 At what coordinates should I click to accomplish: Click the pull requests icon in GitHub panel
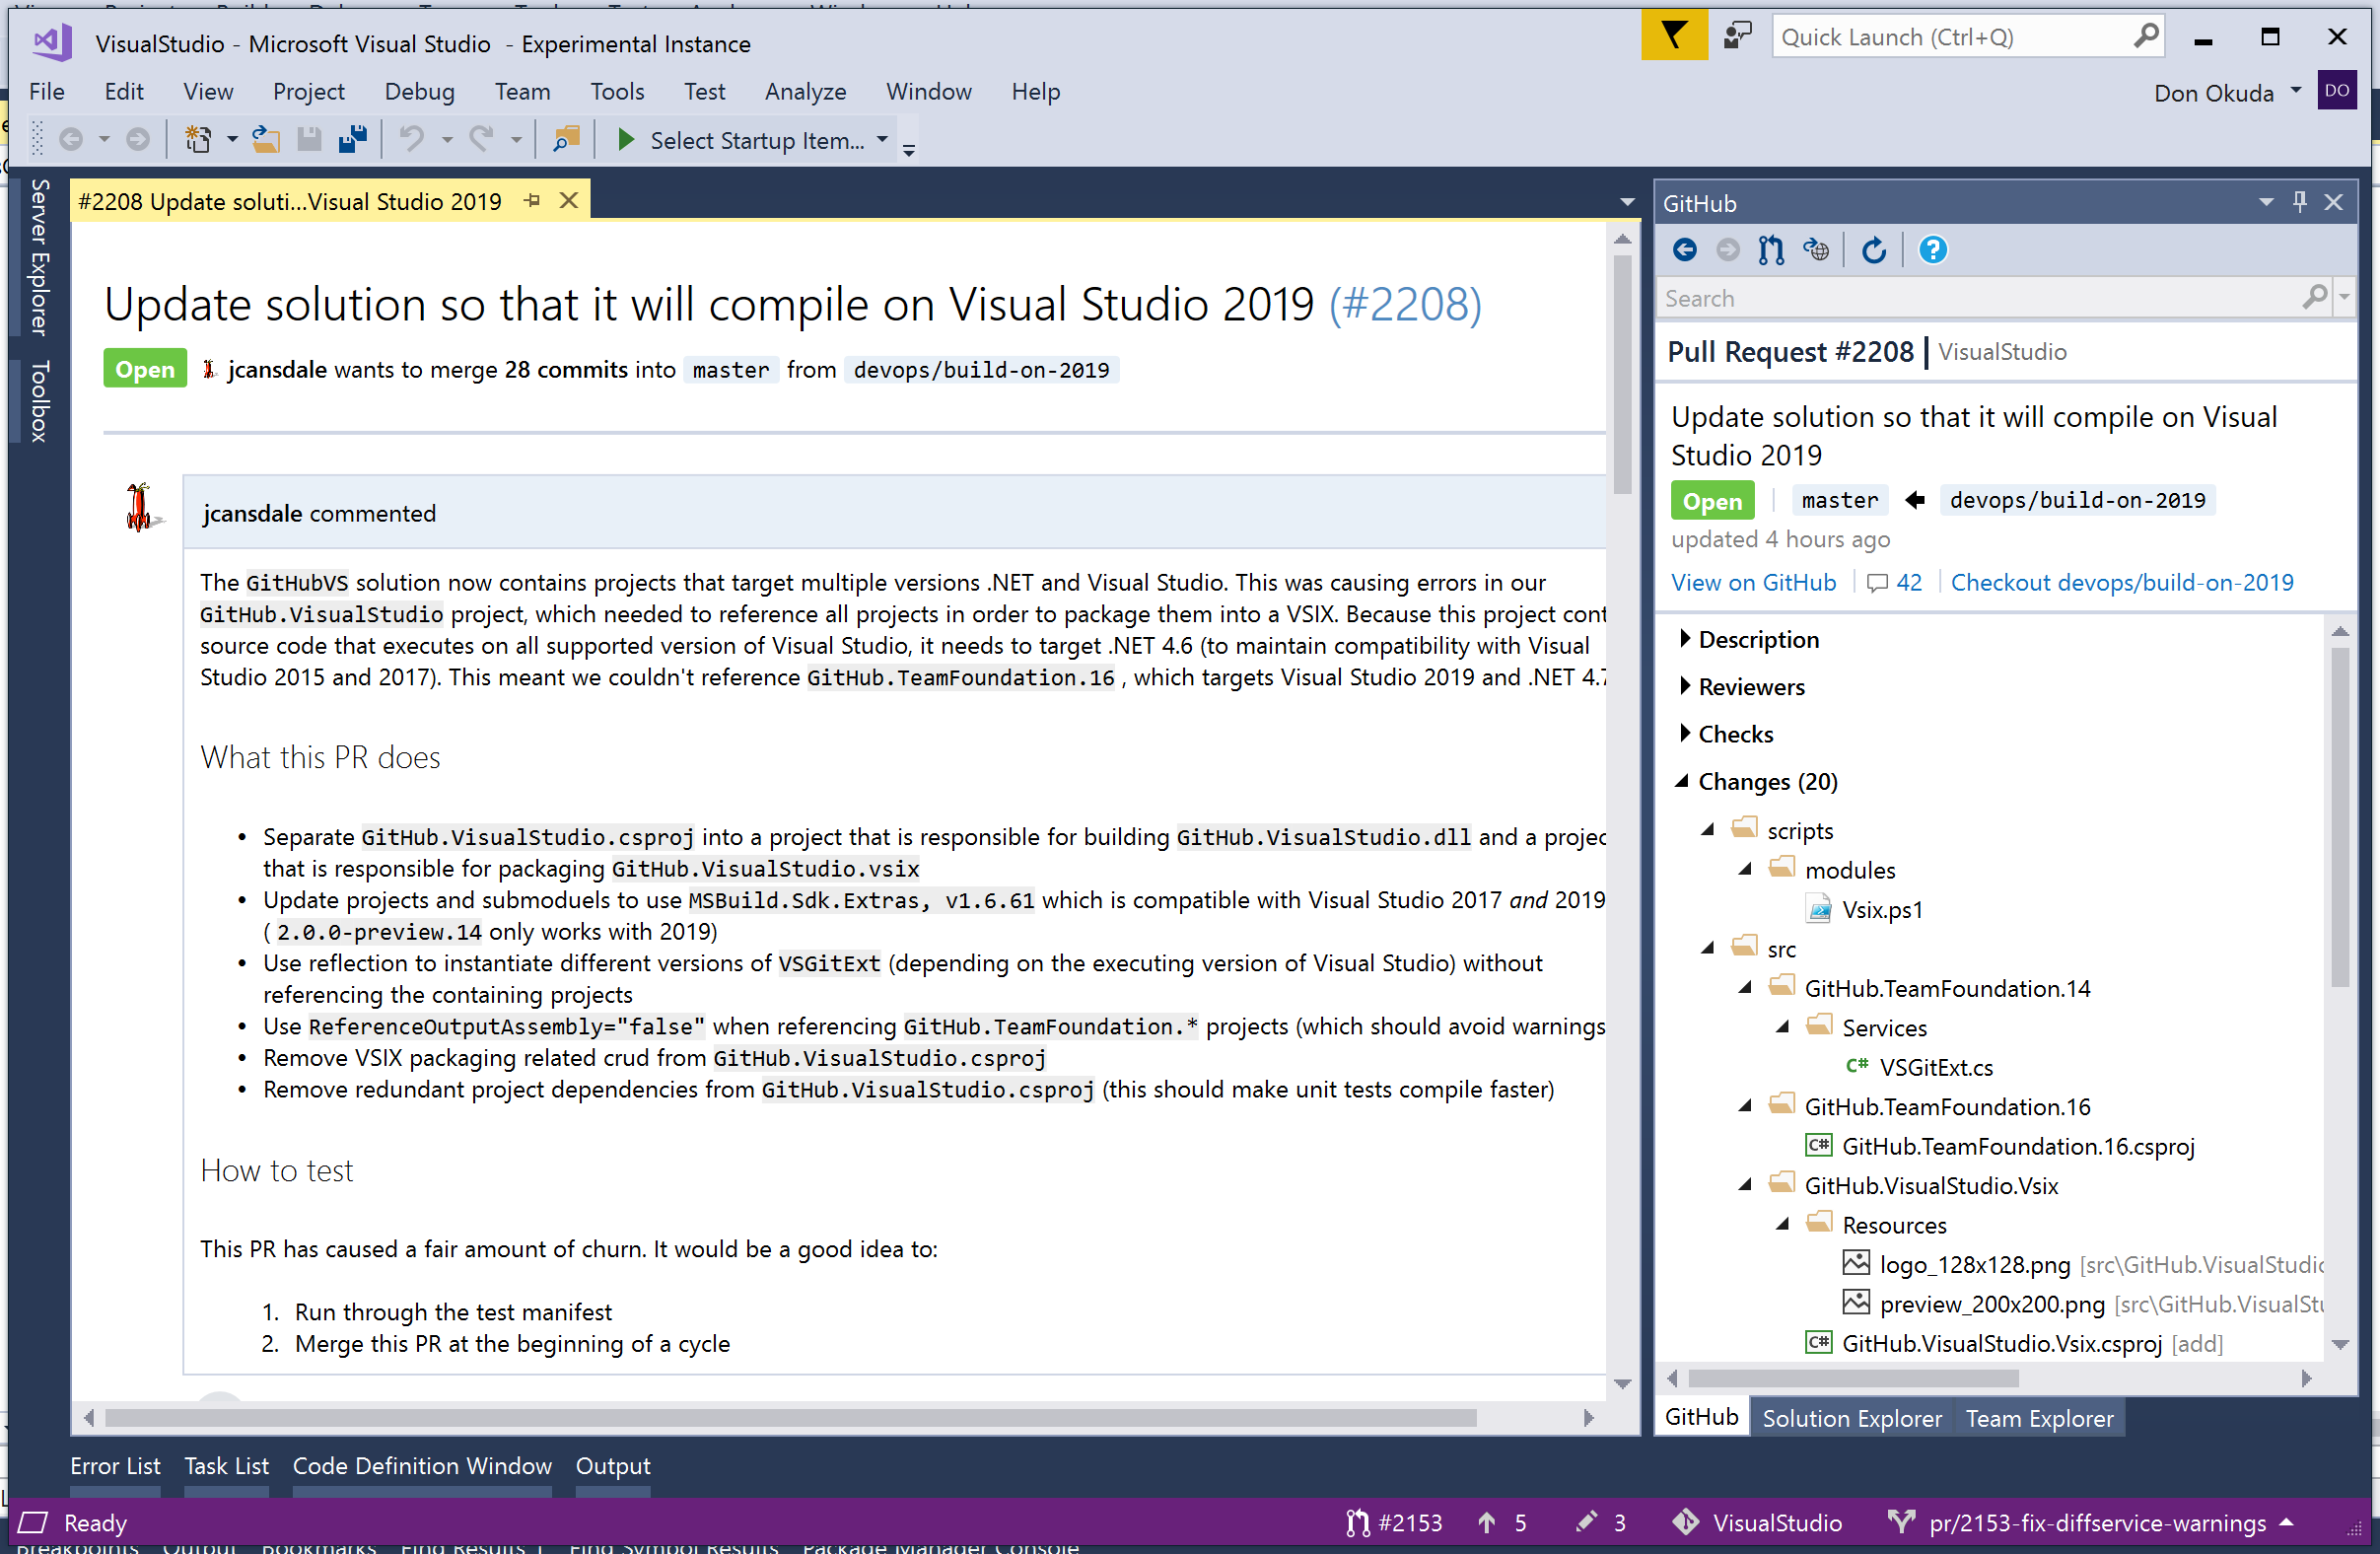tap(1771, 250)
